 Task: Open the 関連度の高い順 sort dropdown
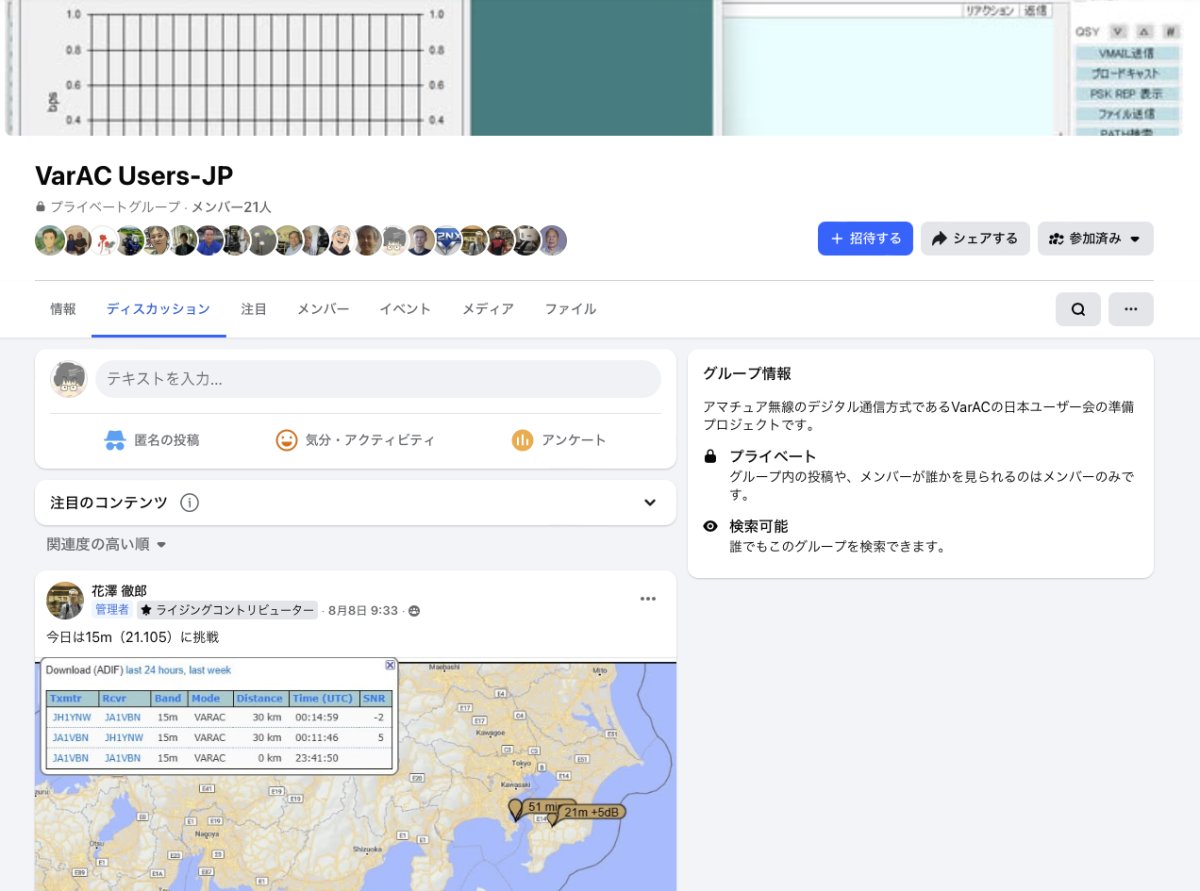pos(107,545)
